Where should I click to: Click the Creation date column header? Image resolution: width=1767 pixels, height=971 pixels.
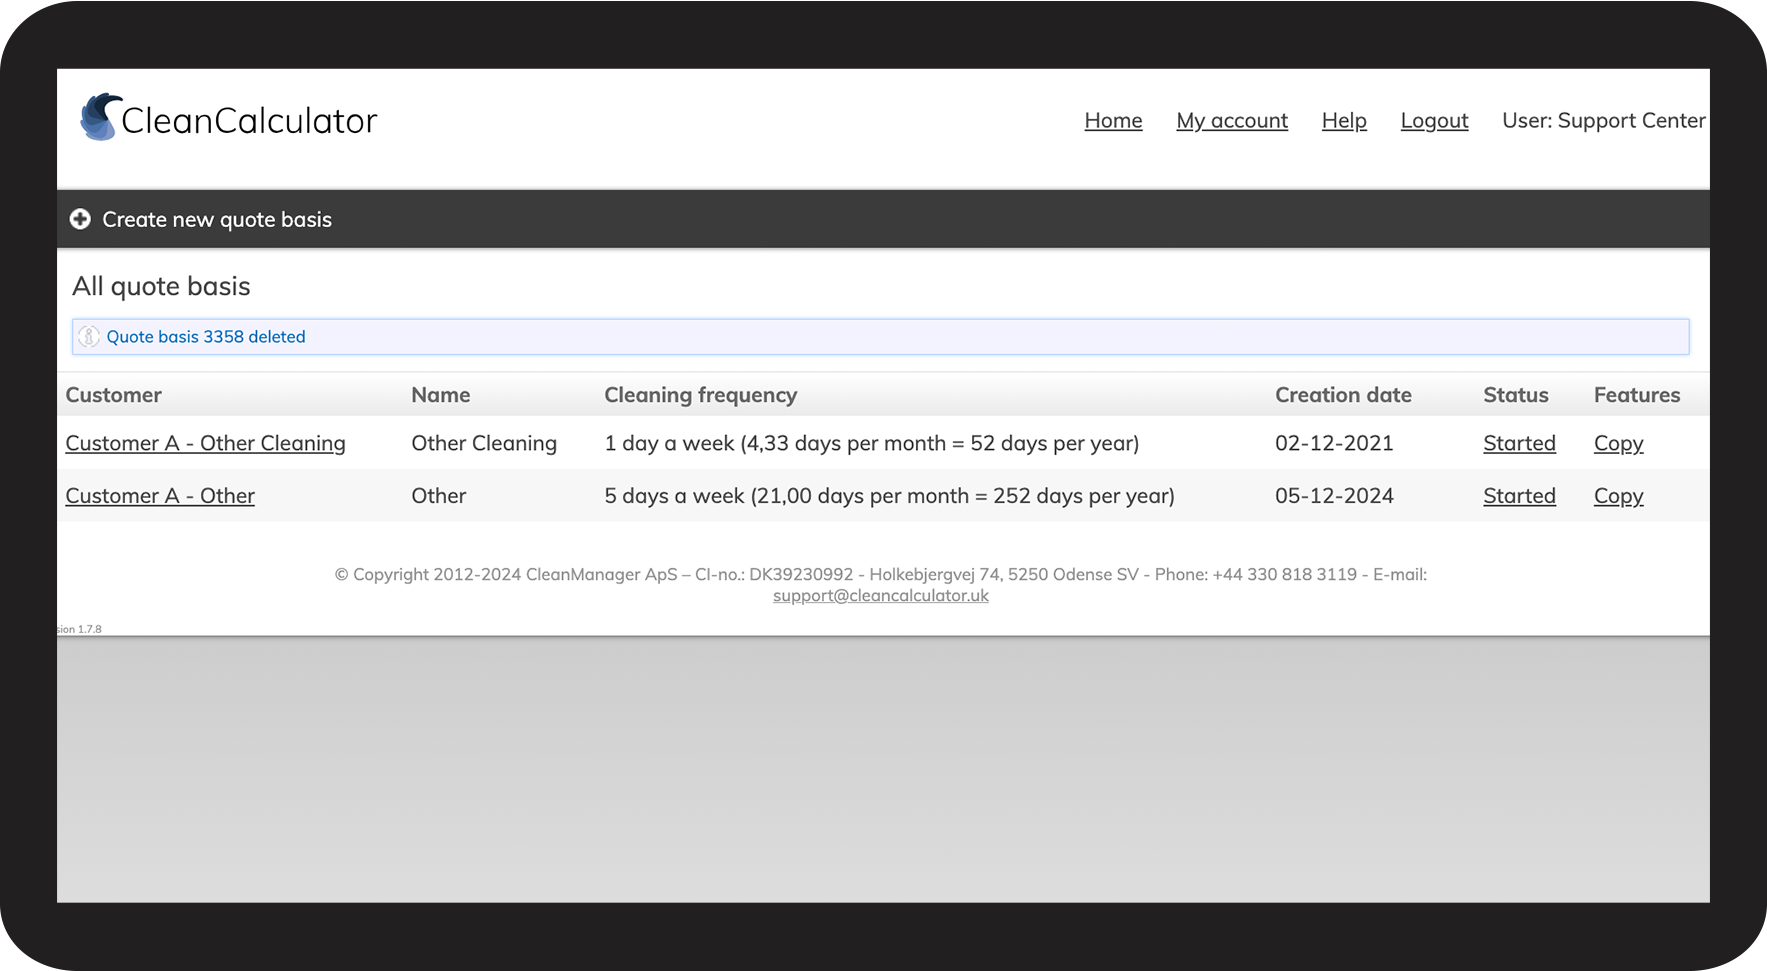[1343, 395]
